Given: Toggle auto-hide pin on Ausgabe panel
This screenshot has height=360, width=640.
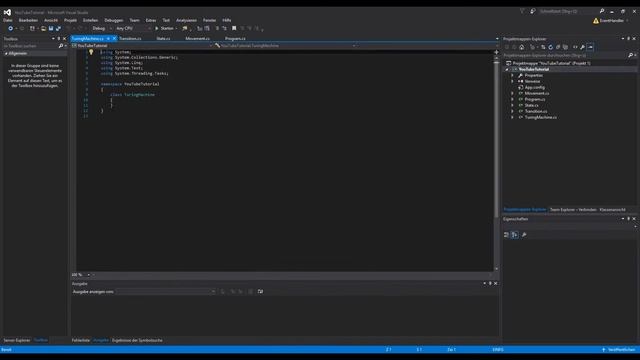Looking at the screenshot, I should [490, 283].
